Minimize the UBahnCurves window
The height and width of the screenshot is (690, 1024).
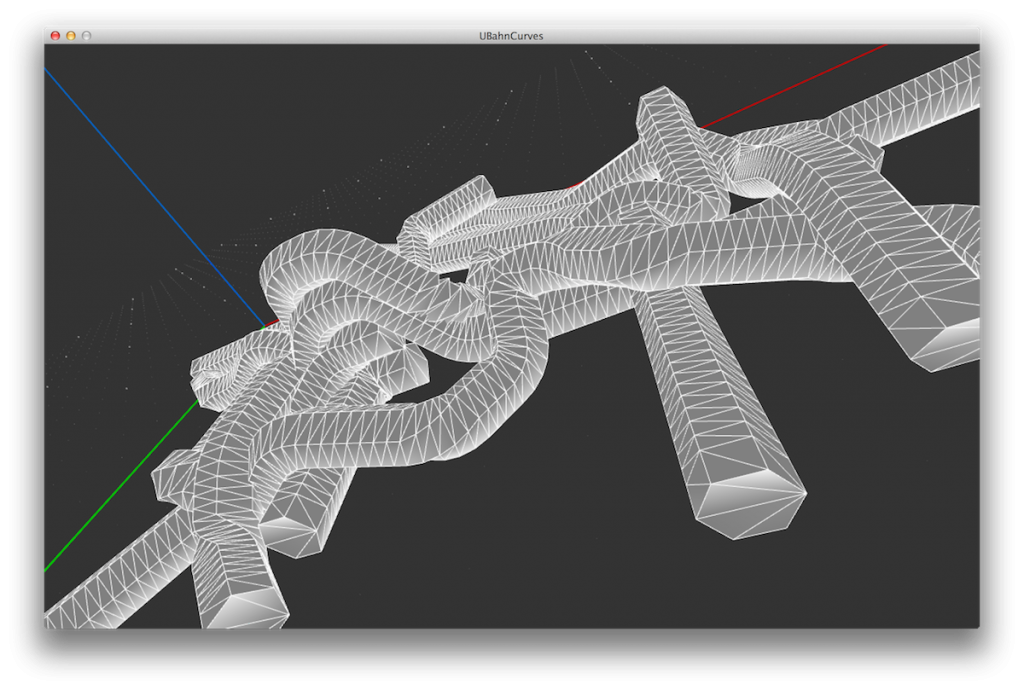(71, 36)
